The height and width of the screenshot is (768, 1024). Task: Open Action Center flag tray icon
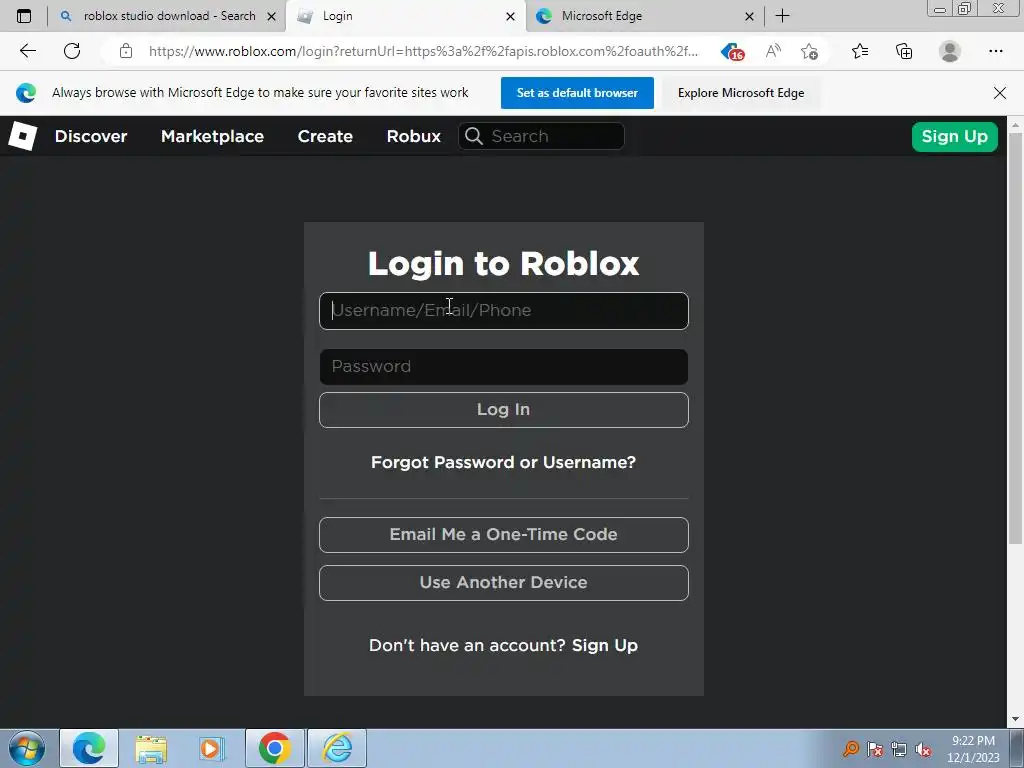click(x=875, y=749)
